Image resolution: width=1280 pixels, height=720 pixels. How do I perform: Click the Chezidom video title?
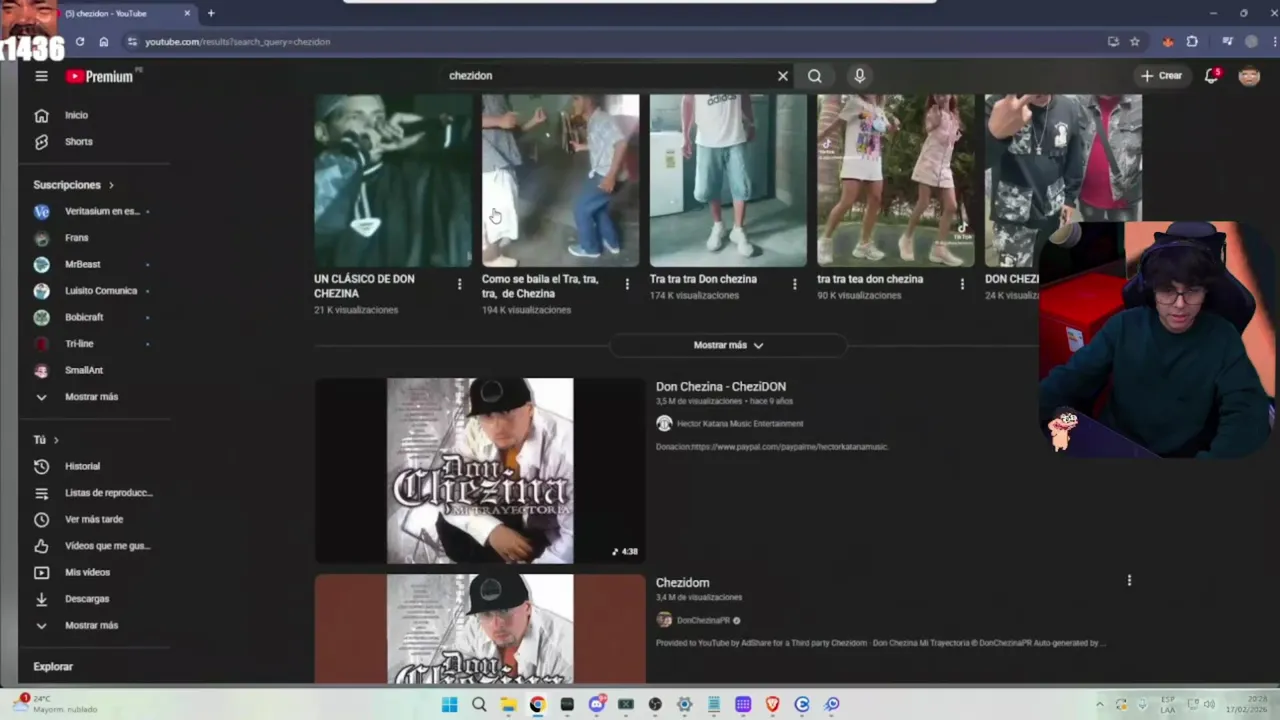(683, 583)
